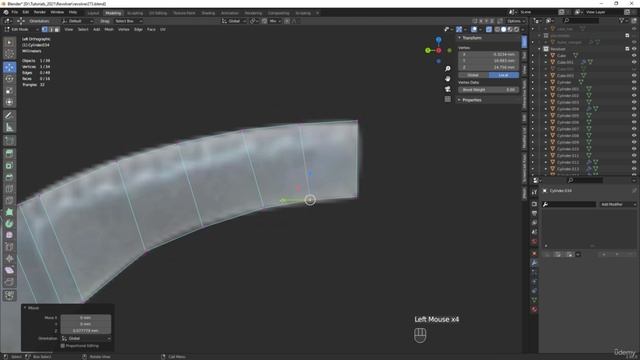The image size is (640, 360).
Task: Set vertex transform to Local
Action: 504,75
